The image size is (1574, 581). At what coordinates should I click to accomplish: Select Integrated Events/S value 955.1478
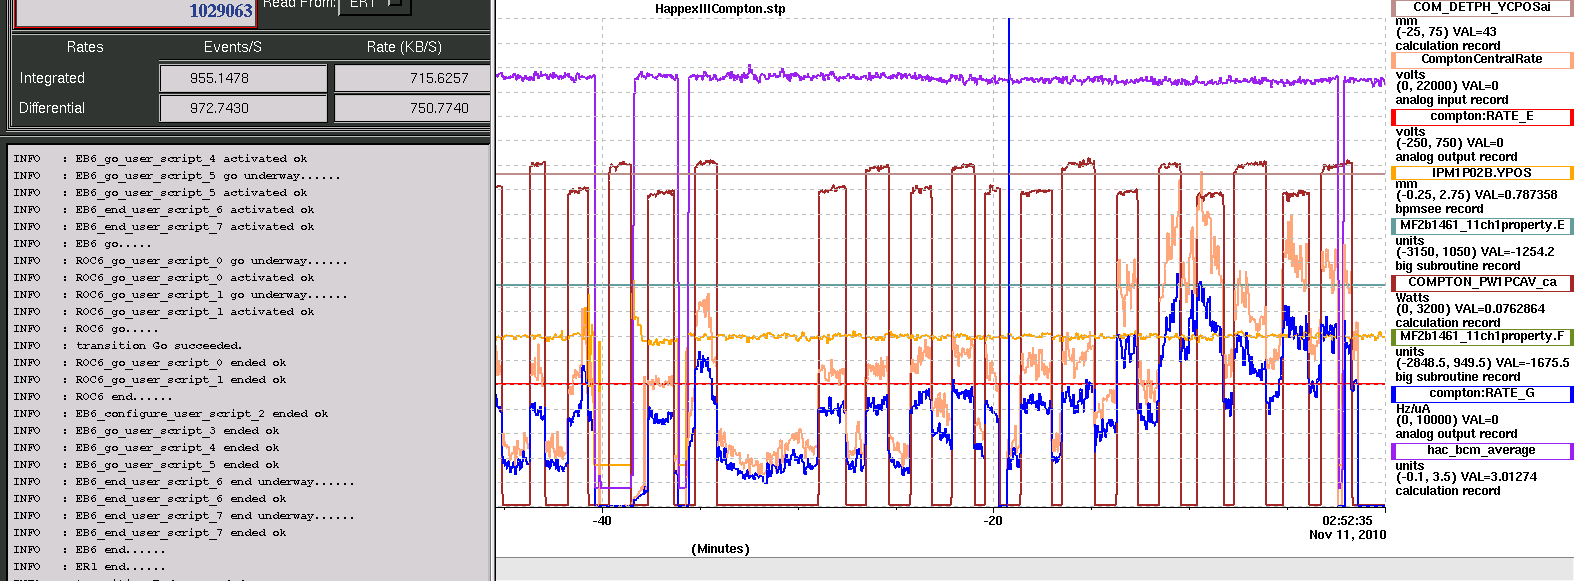coord(243,78)
